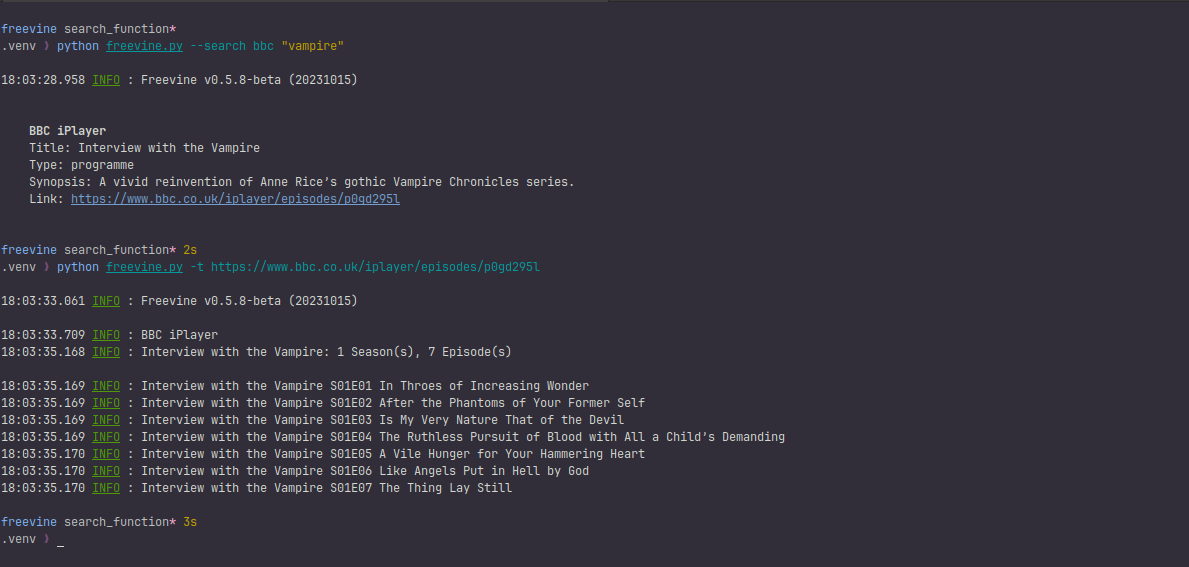Click the INFO tag at 18:03:28.958
This screenshot has height=567, width=1189.
[x=105, y=80]
